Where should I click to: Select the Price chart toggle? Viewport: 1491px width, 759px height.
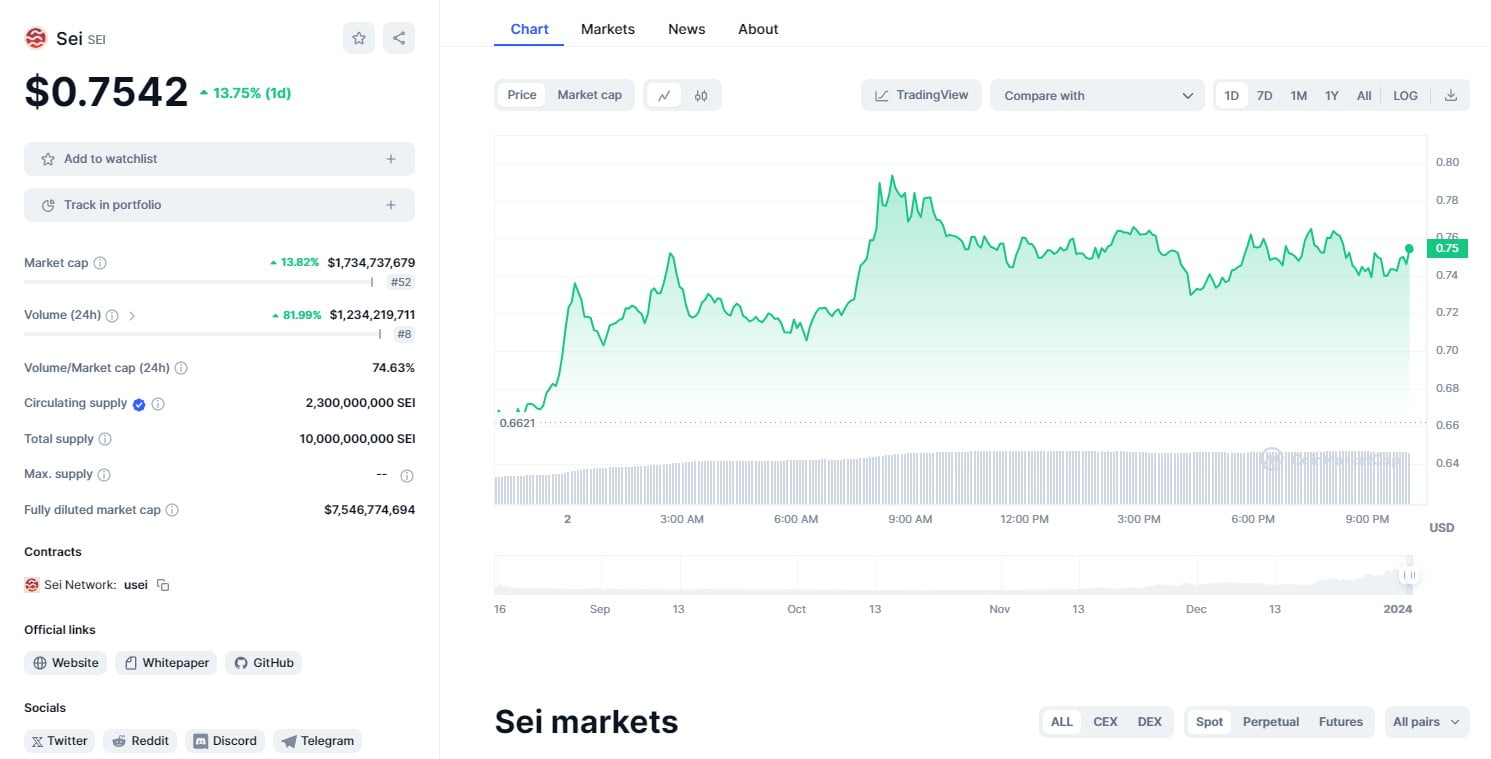pos(522,95)
